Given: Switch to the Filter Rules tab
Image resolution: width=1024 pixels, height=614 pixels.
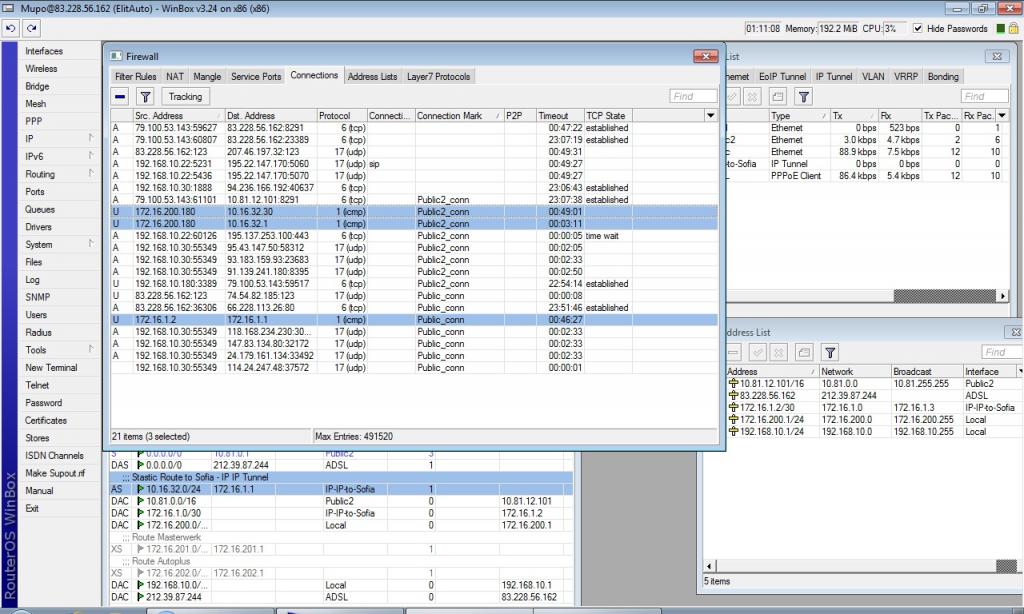Looking at the screenshot, I should tap(136, 76).
